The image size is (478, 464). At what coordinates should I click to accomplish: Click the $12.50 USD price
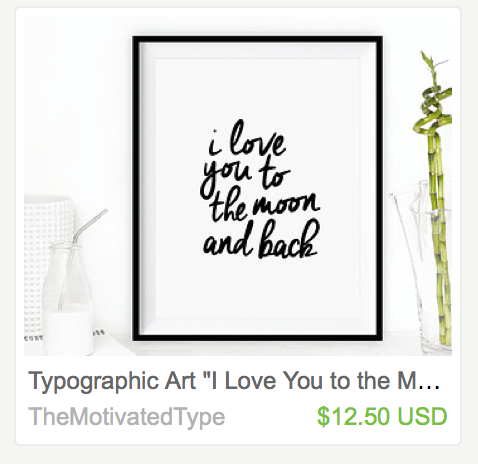tap(382, 416)
